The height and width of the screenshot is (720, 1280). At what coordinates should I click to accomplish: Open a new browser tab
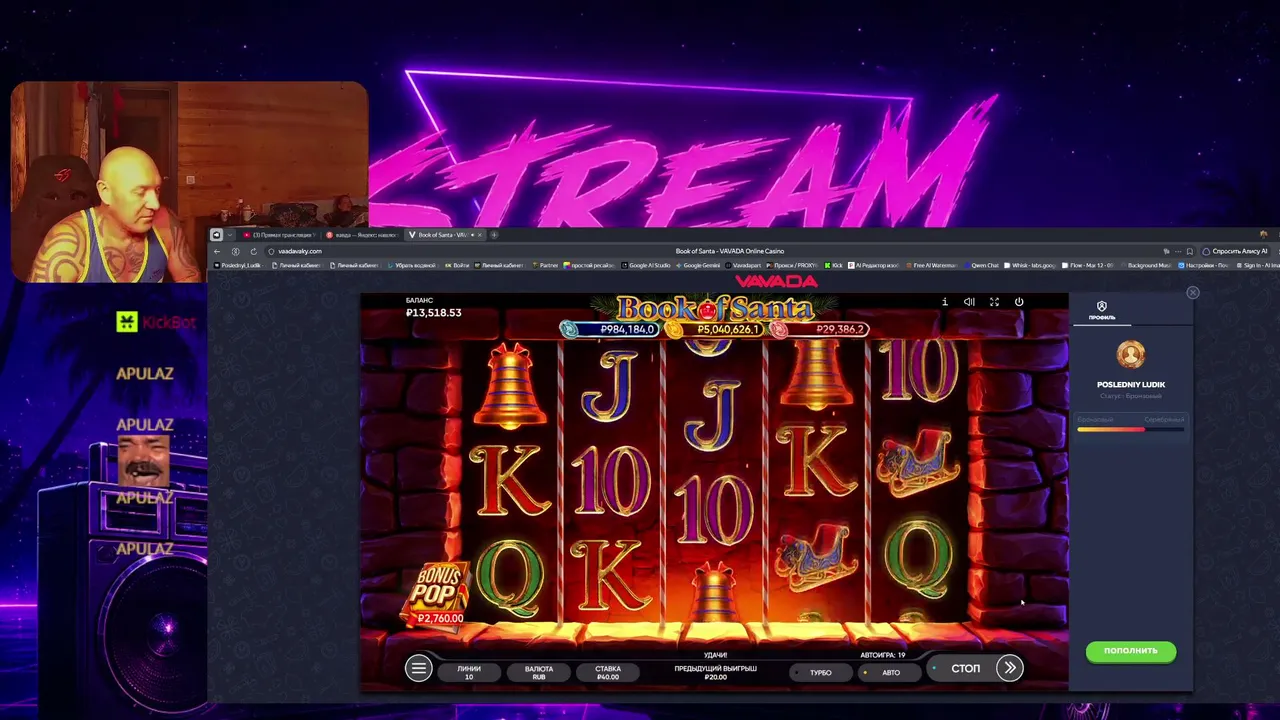pos(494,235)
